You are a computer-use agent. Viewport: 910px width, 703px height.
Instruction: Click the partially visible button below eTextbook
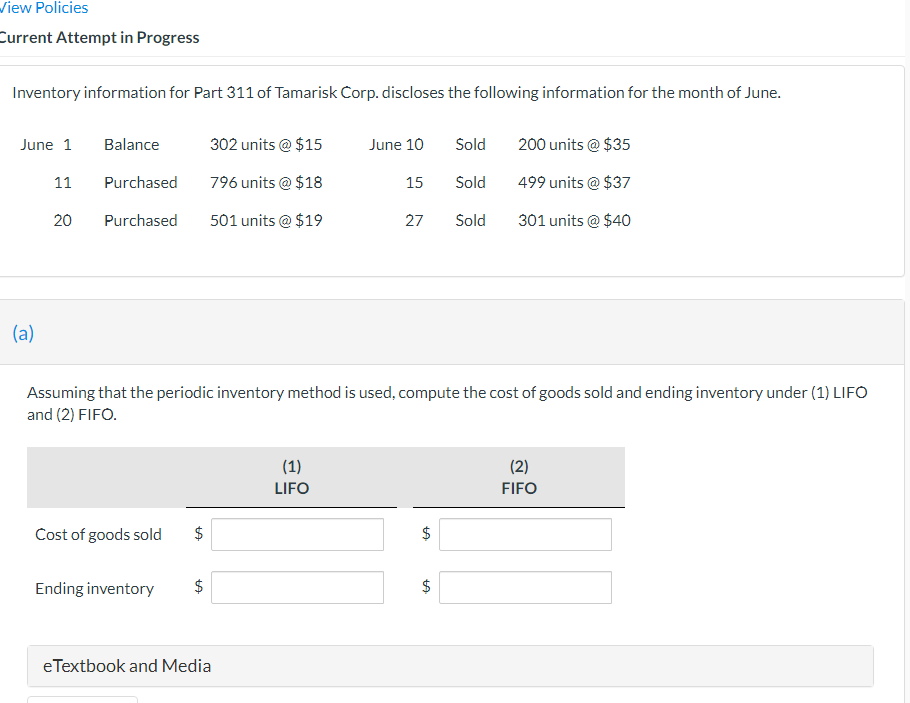82,700
